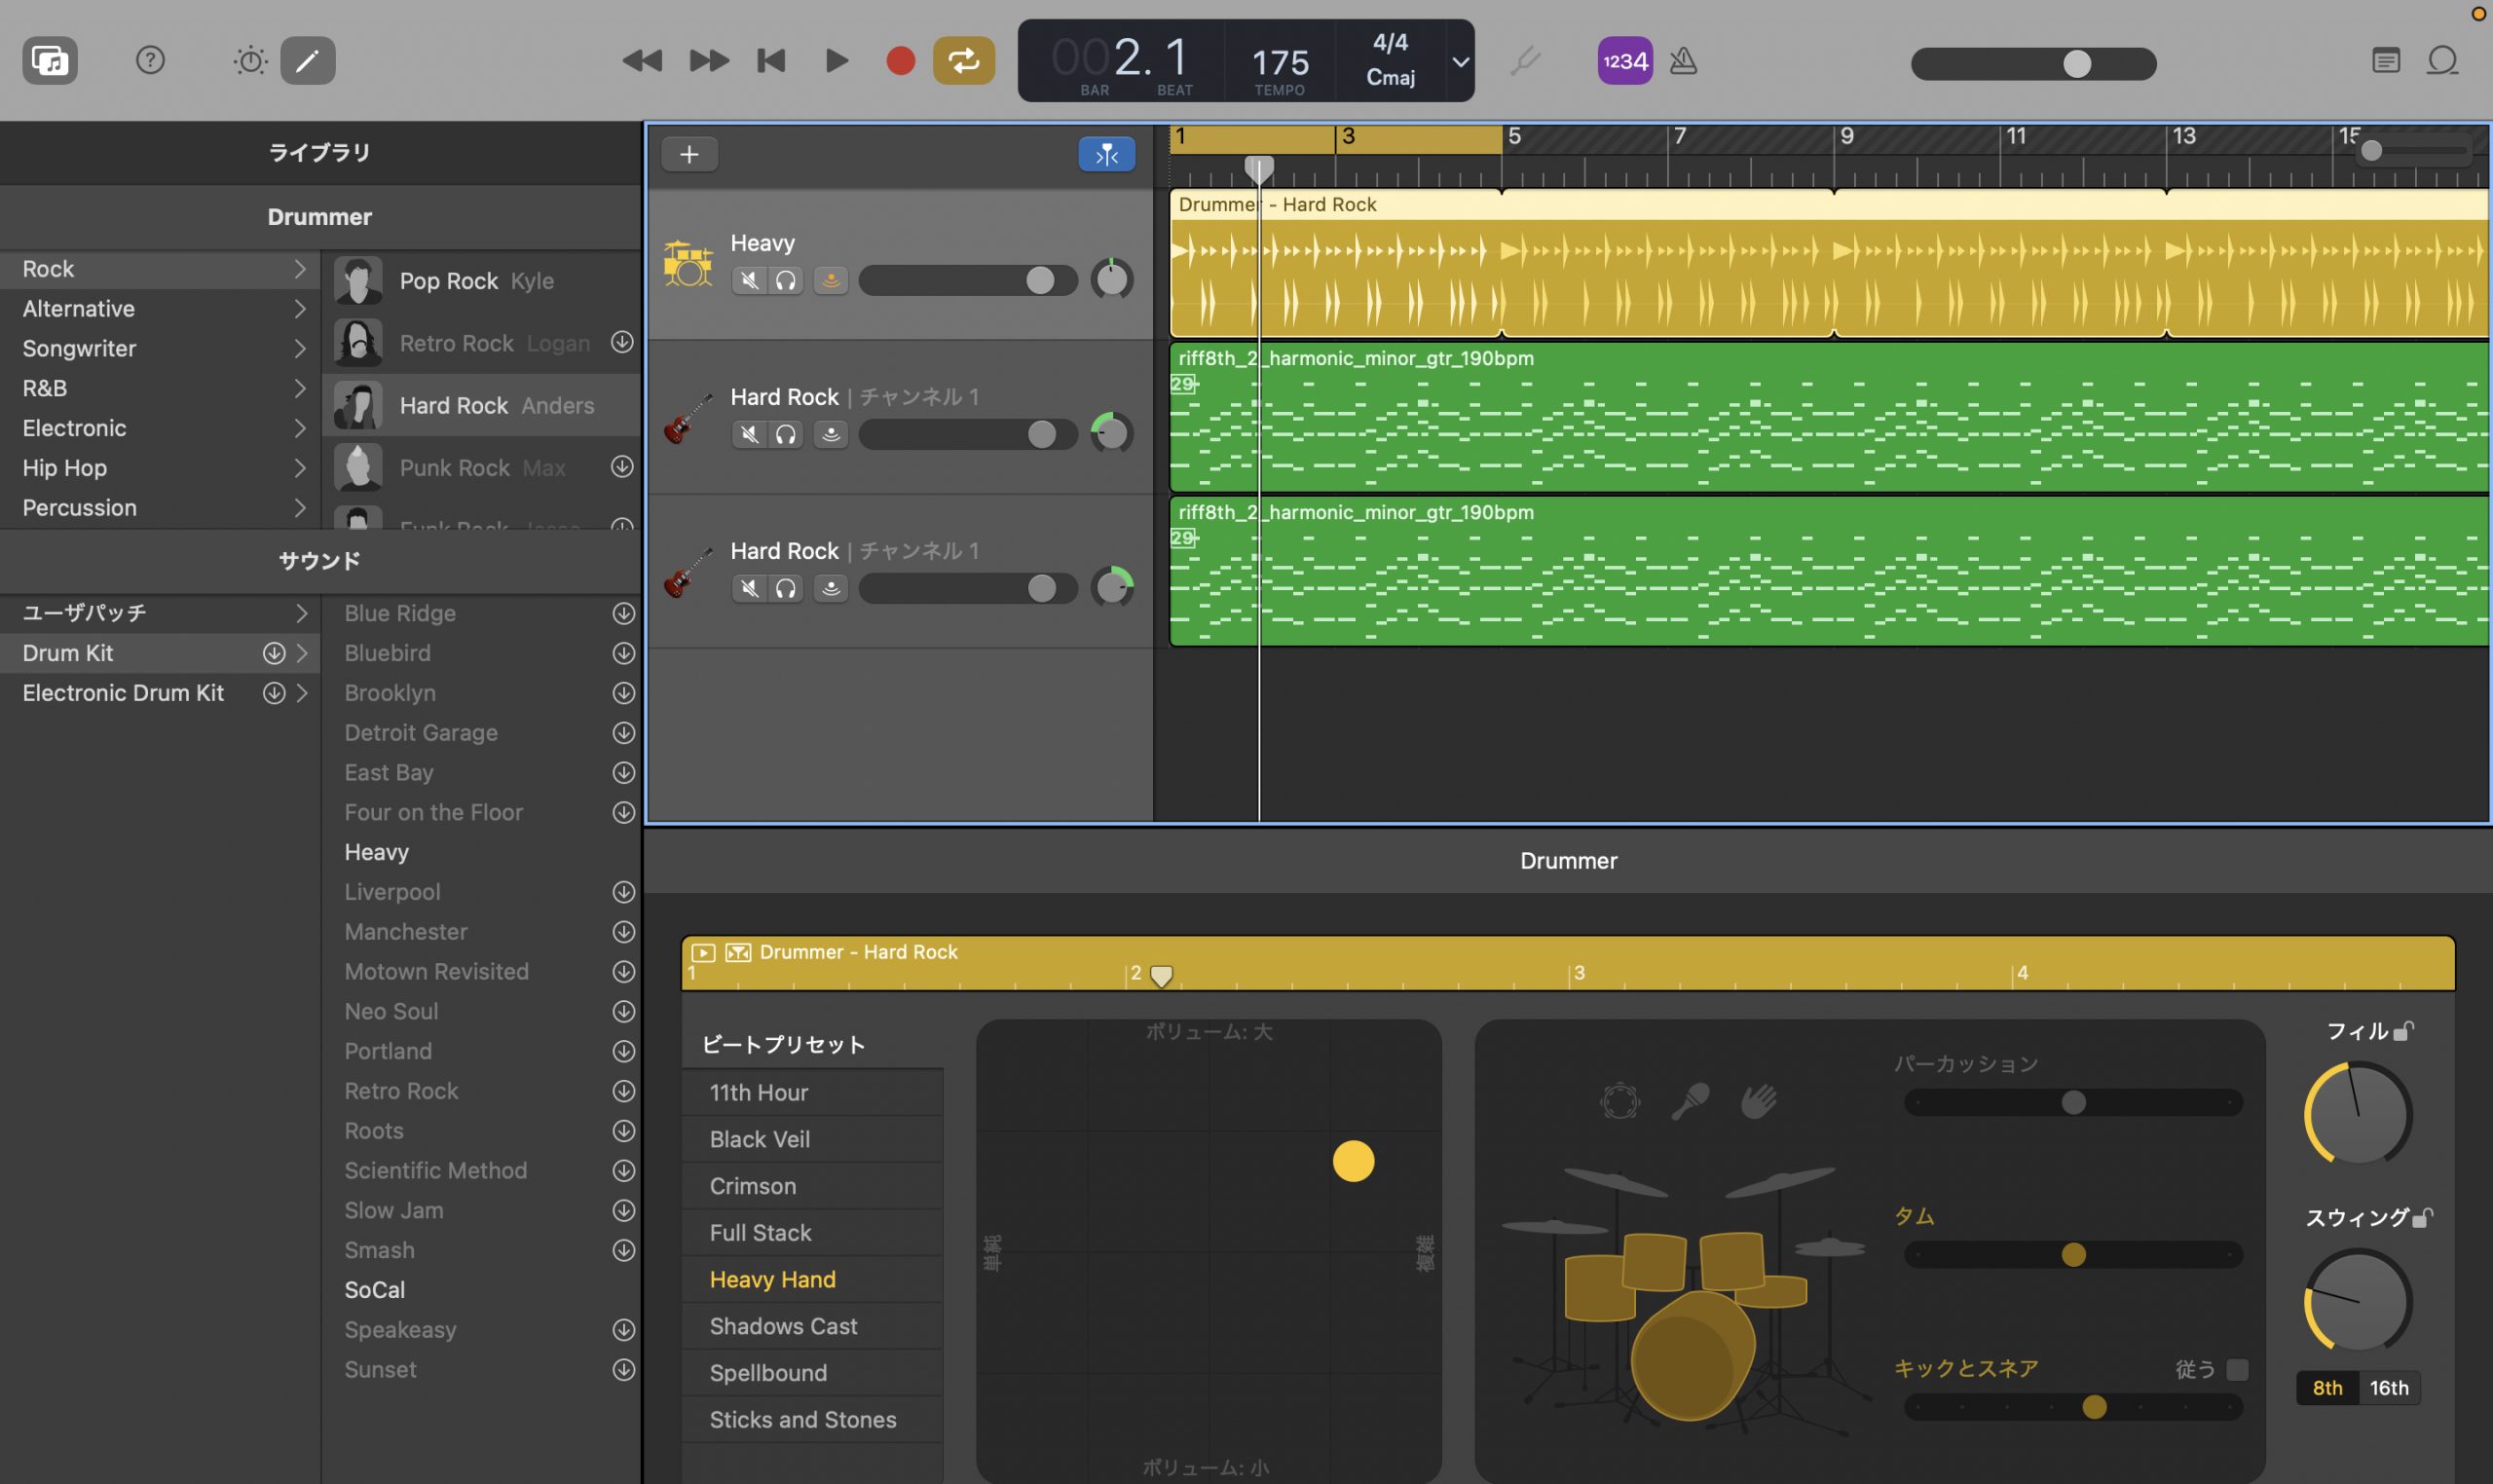Choose the Black Veil beat preset

pyautogui.click(x=812, y=1139)
